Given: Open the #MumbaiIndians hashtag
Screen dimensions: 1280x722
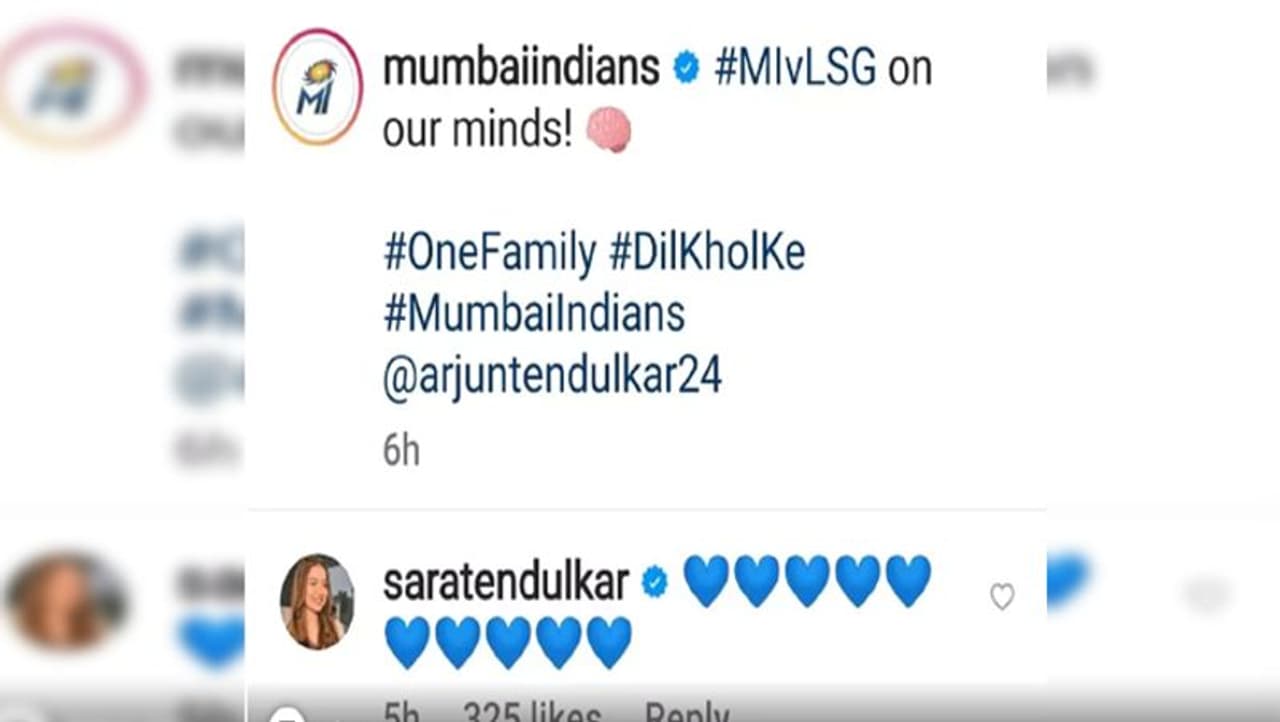Looking at the screenshot, I should [534, 315].
